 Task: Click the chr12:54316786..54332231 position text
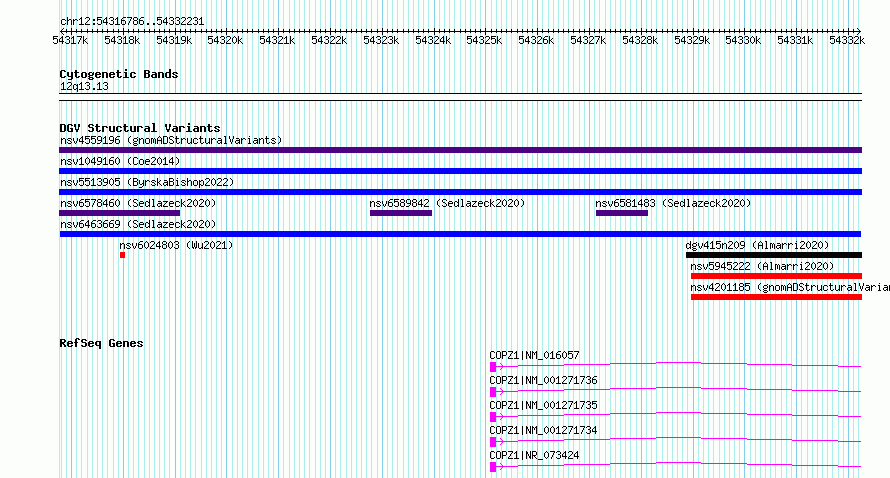pyautogui.click(x=132, y=21)
